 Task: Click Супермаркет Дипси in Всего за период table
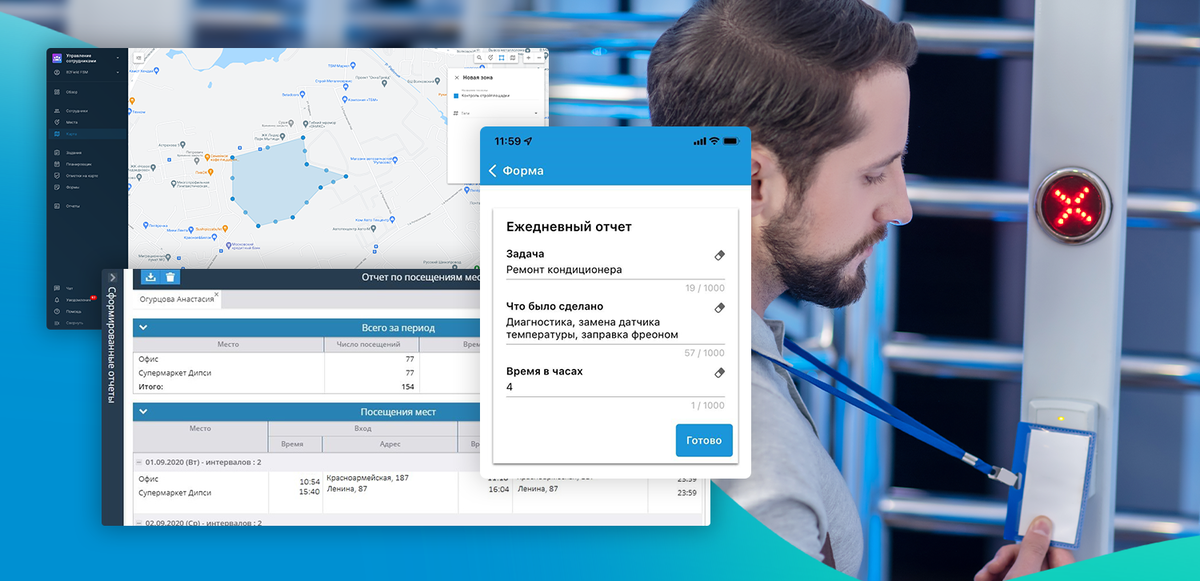tap(175, 372)
